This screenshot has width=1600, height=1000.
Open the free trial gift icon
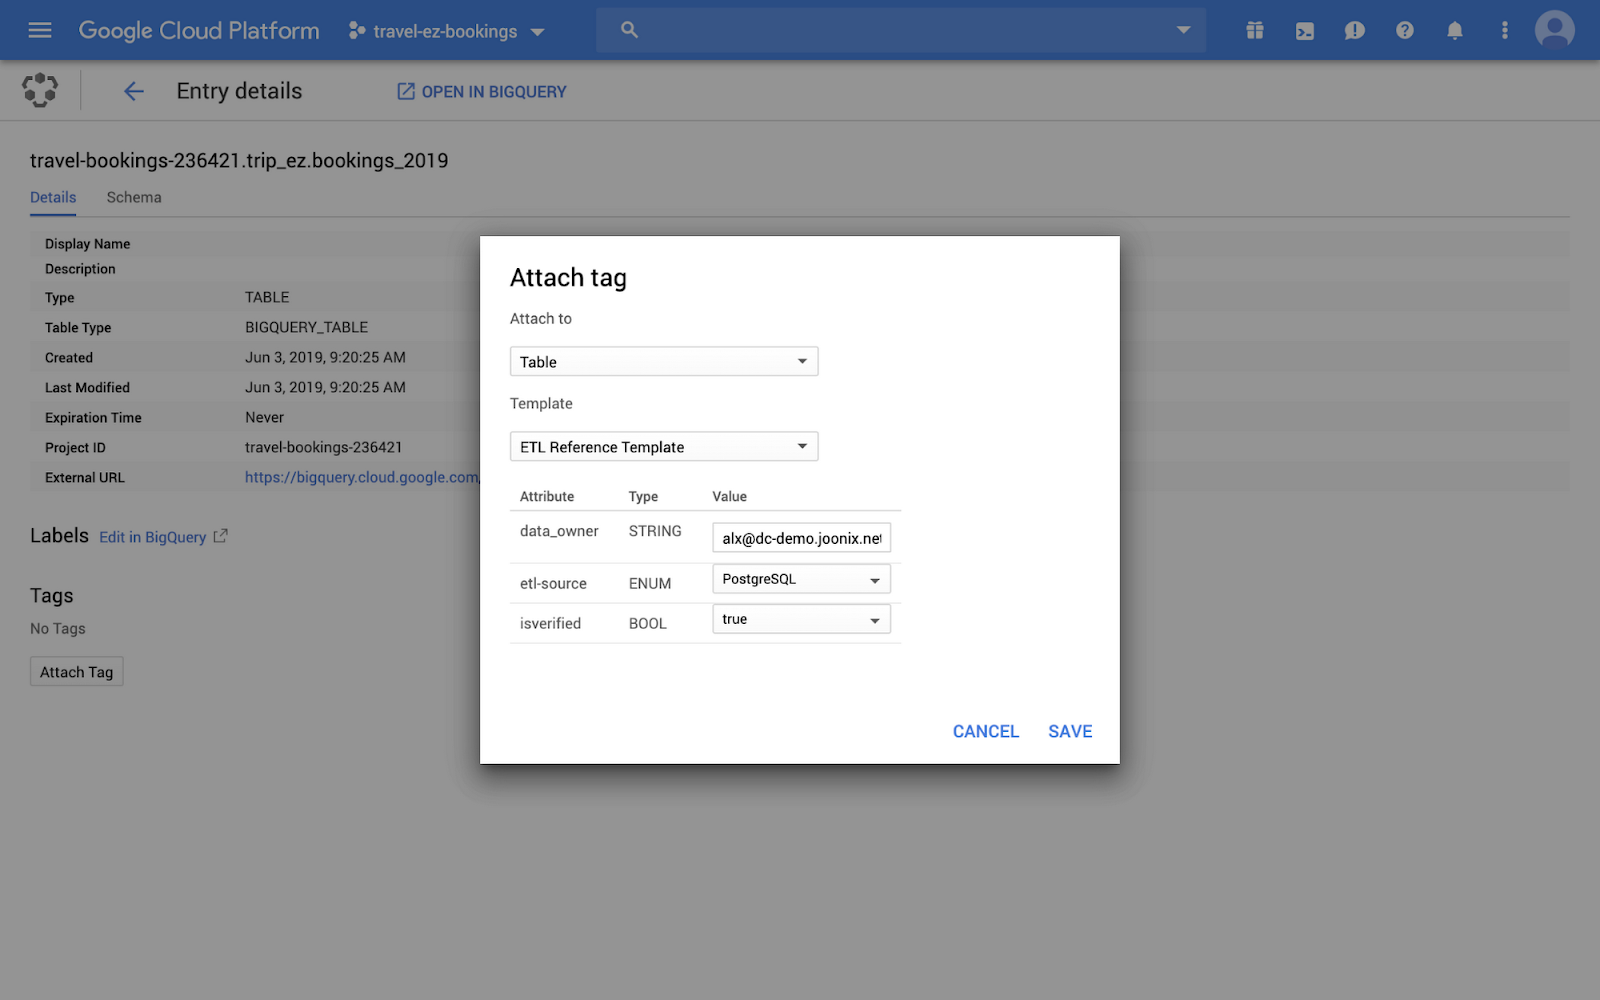[1254, 30]
